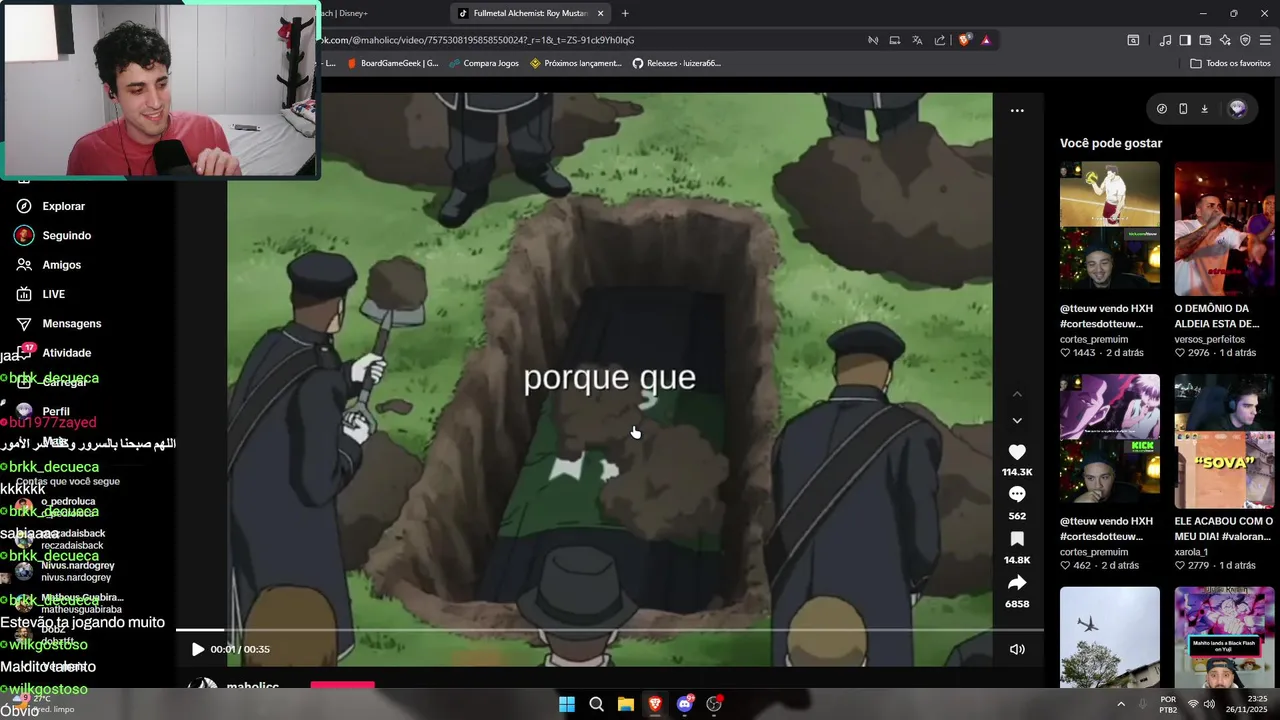Open 'O DEMÔNIO DA ALDEIA' video thumbnail

point(1224,228)
